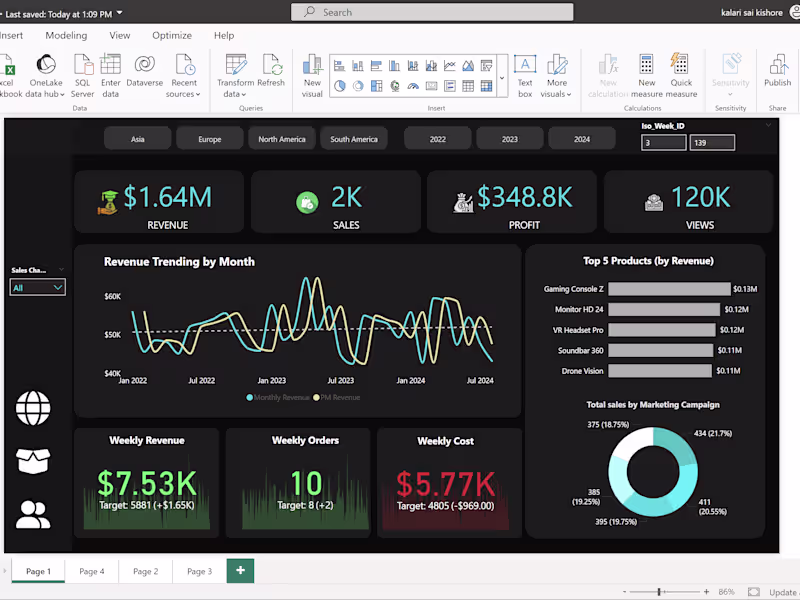
Task: Click the people customers icon
Action: [33, 514]
